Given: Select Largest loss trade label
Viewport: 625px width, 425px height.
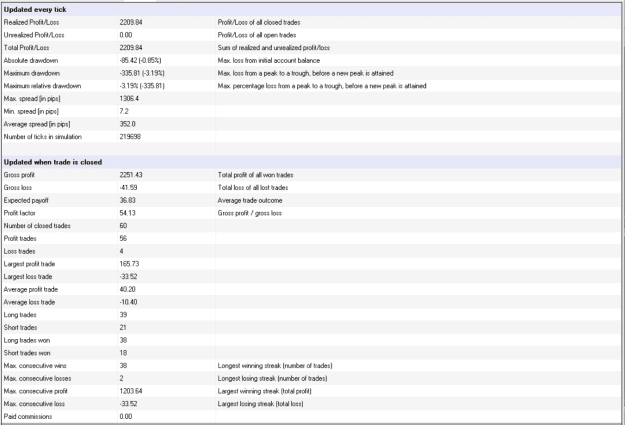Looking at the screenshot, I should click(28, 277).
